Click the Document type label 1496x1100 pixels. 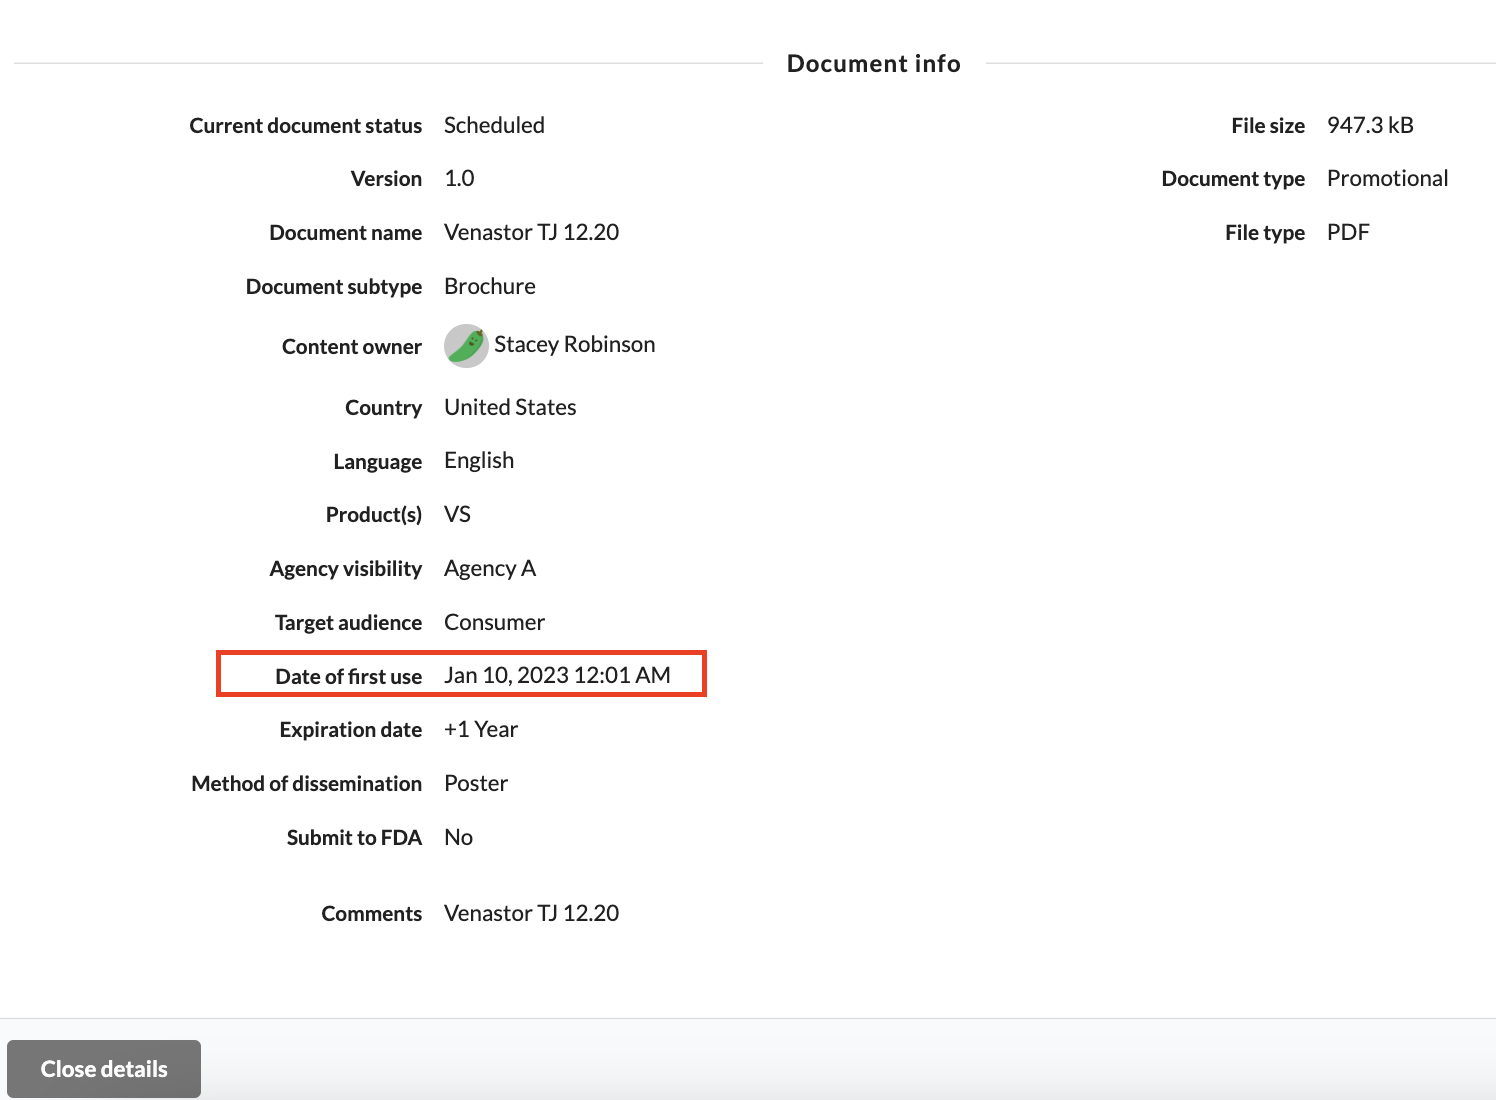1233,178
